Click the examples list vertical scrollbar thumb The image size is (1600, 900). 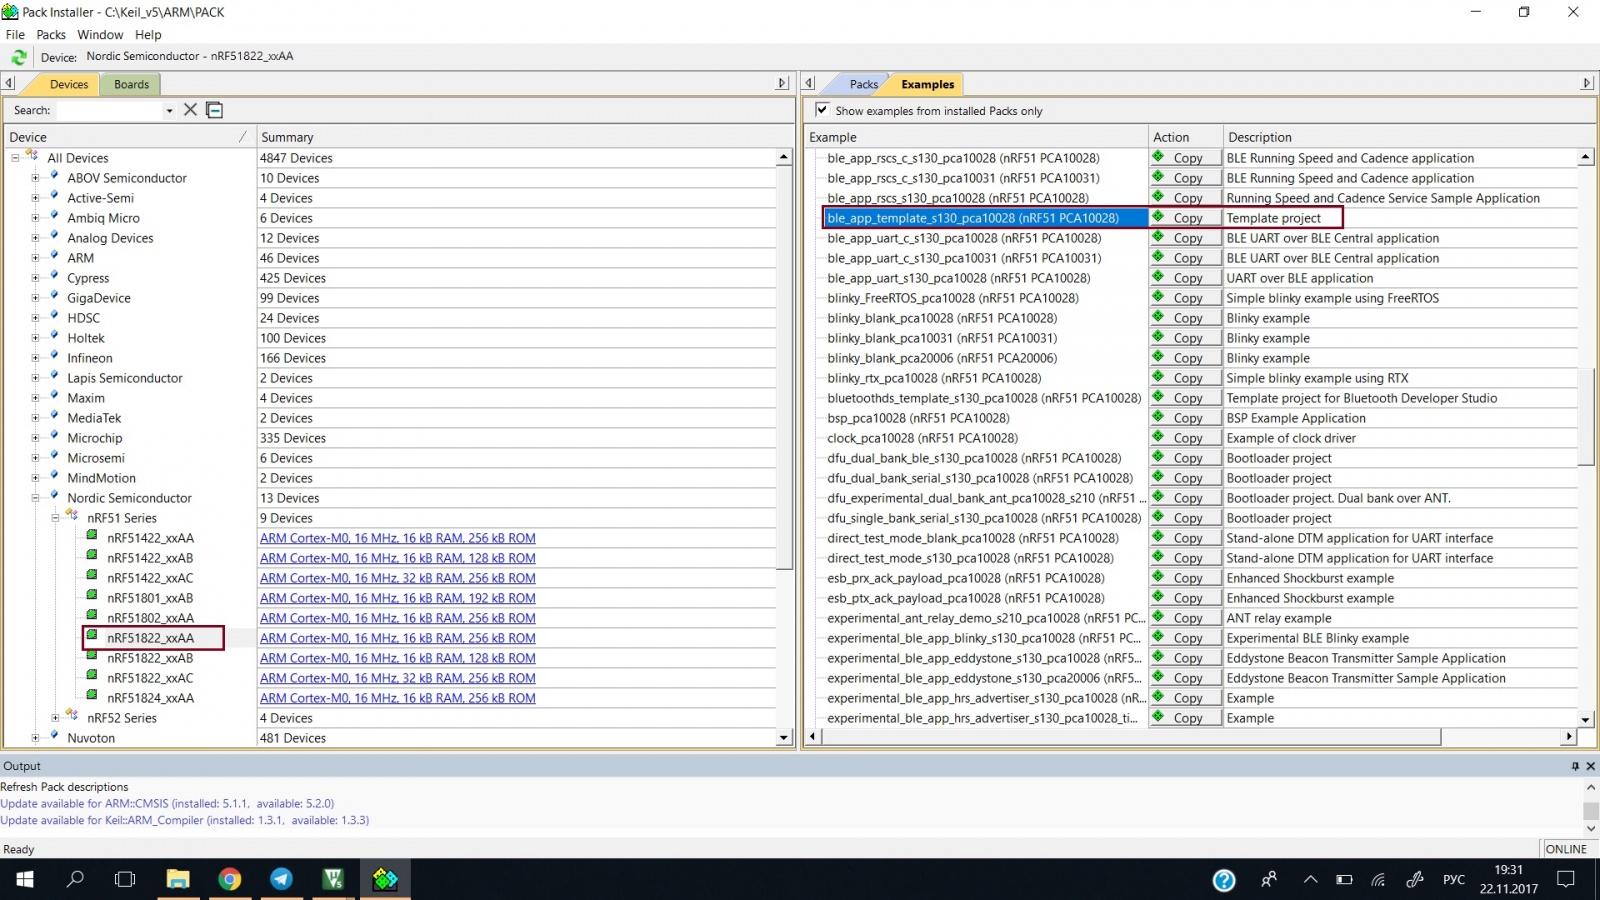point(1586,416)
